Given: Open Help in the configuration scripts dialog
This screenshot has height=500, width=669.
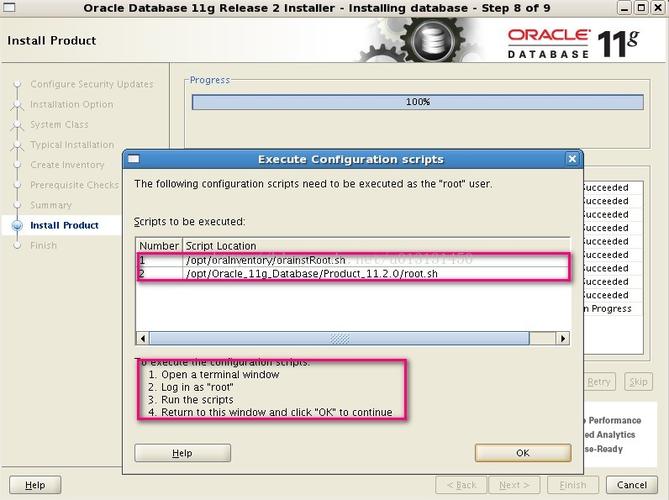Looking at the screenshot, I should click(182, 453).
